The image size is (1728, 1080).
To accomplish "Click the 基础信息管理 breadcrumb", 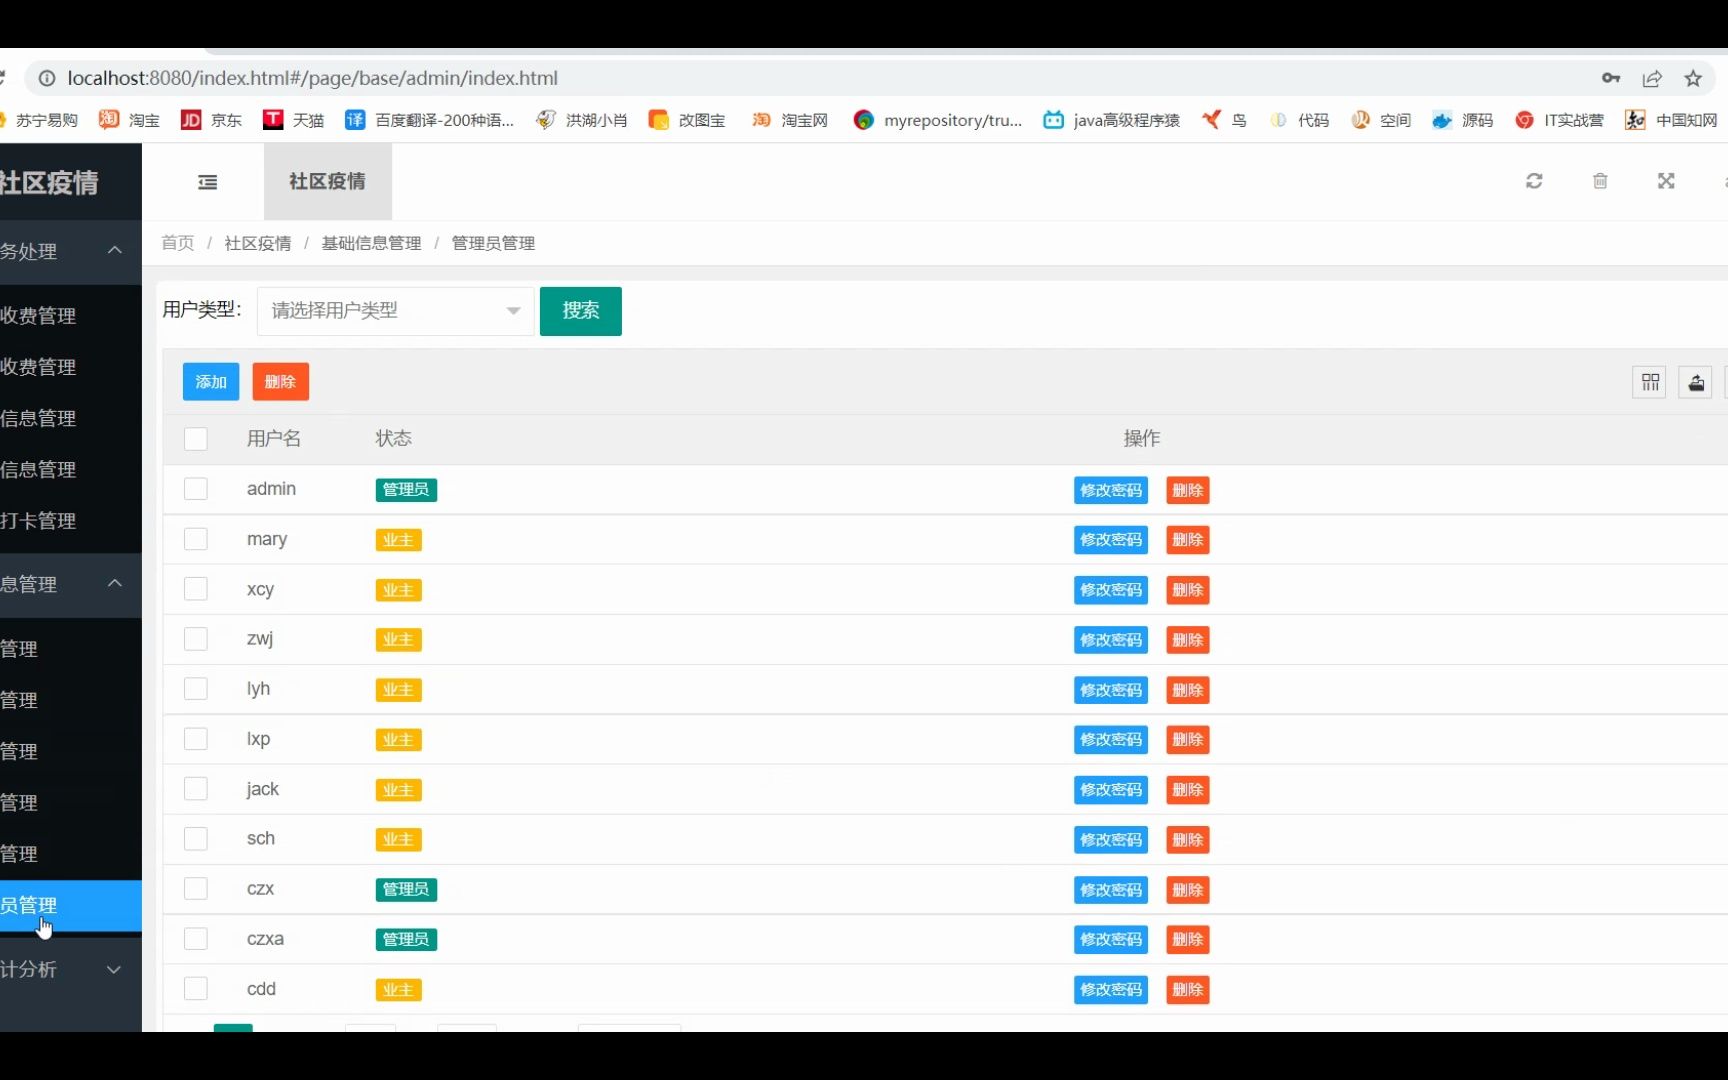I will coord(371,243).
